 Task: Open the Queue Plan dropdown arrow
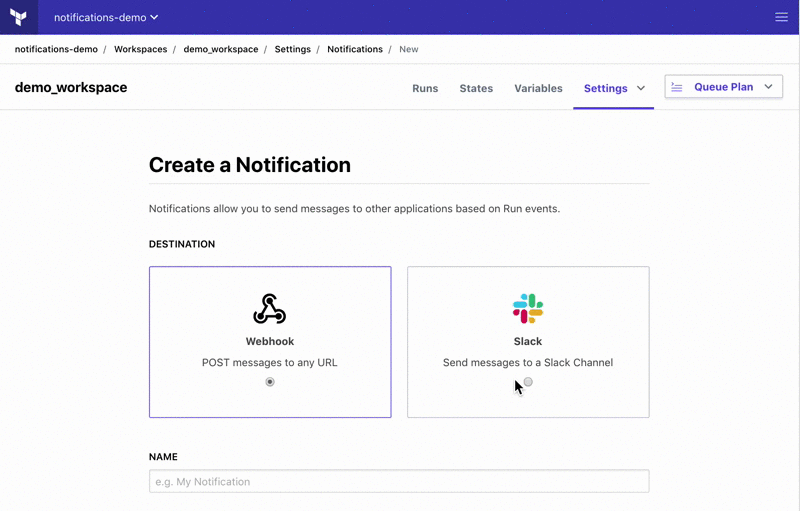tap(768, 87)
